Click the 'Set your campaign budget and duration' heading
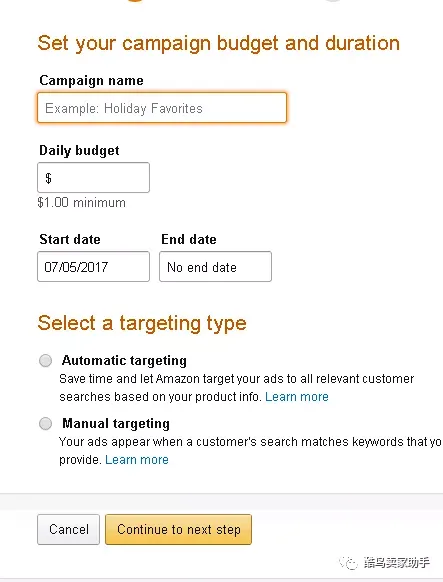The height and width of the screenshot is (582, 443). pos(219,43)
